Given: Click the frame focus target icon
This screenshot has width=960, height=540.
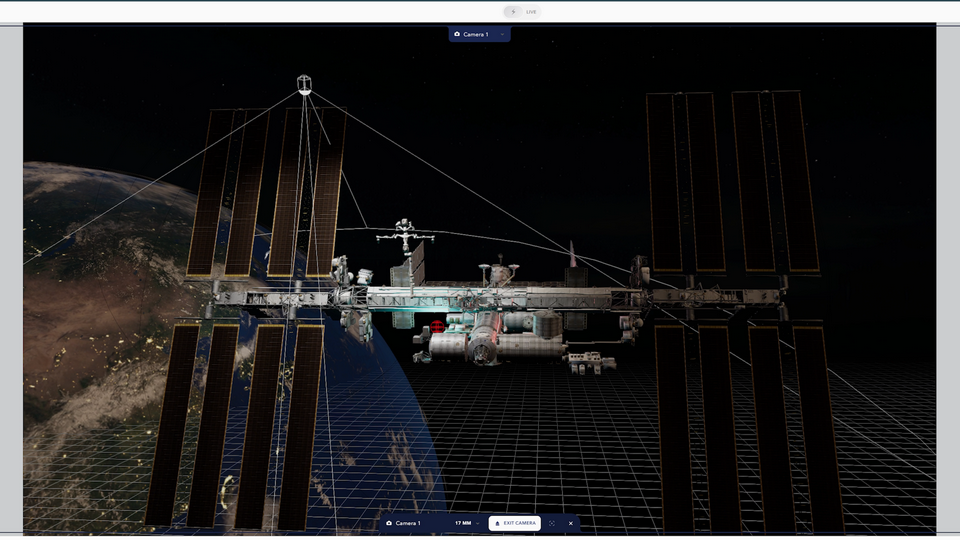Looking at the screenshot, I should point(552,523).
